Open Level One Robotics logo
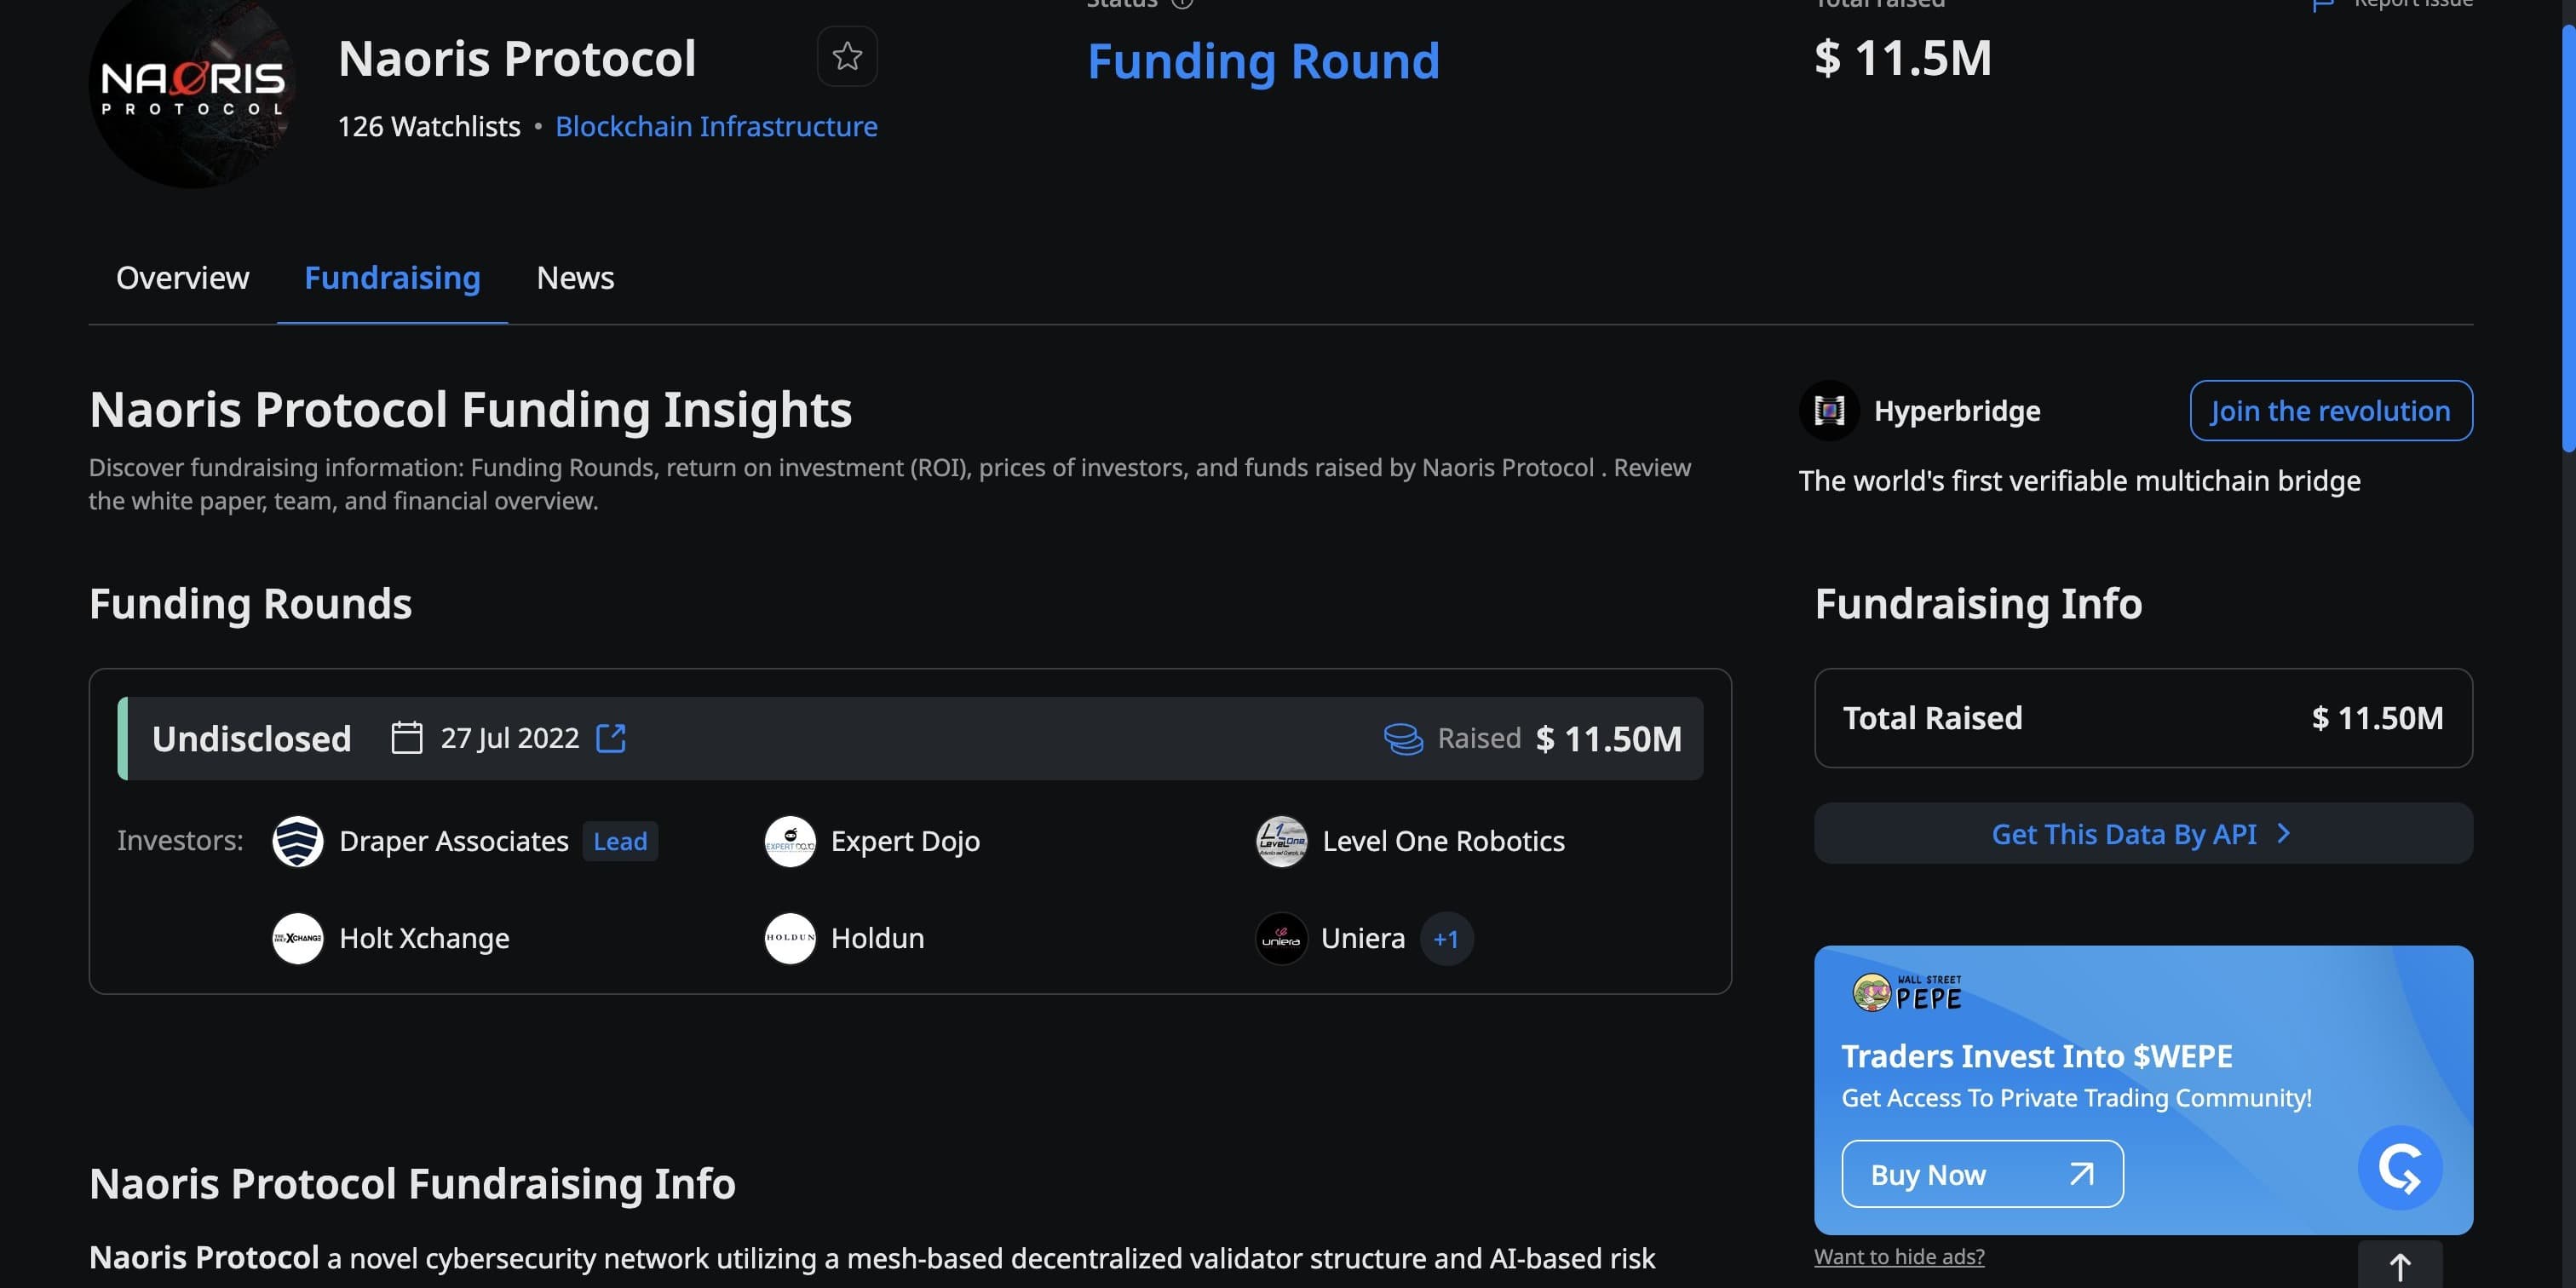The image size is (2576, 1288). pos(1281,841)
